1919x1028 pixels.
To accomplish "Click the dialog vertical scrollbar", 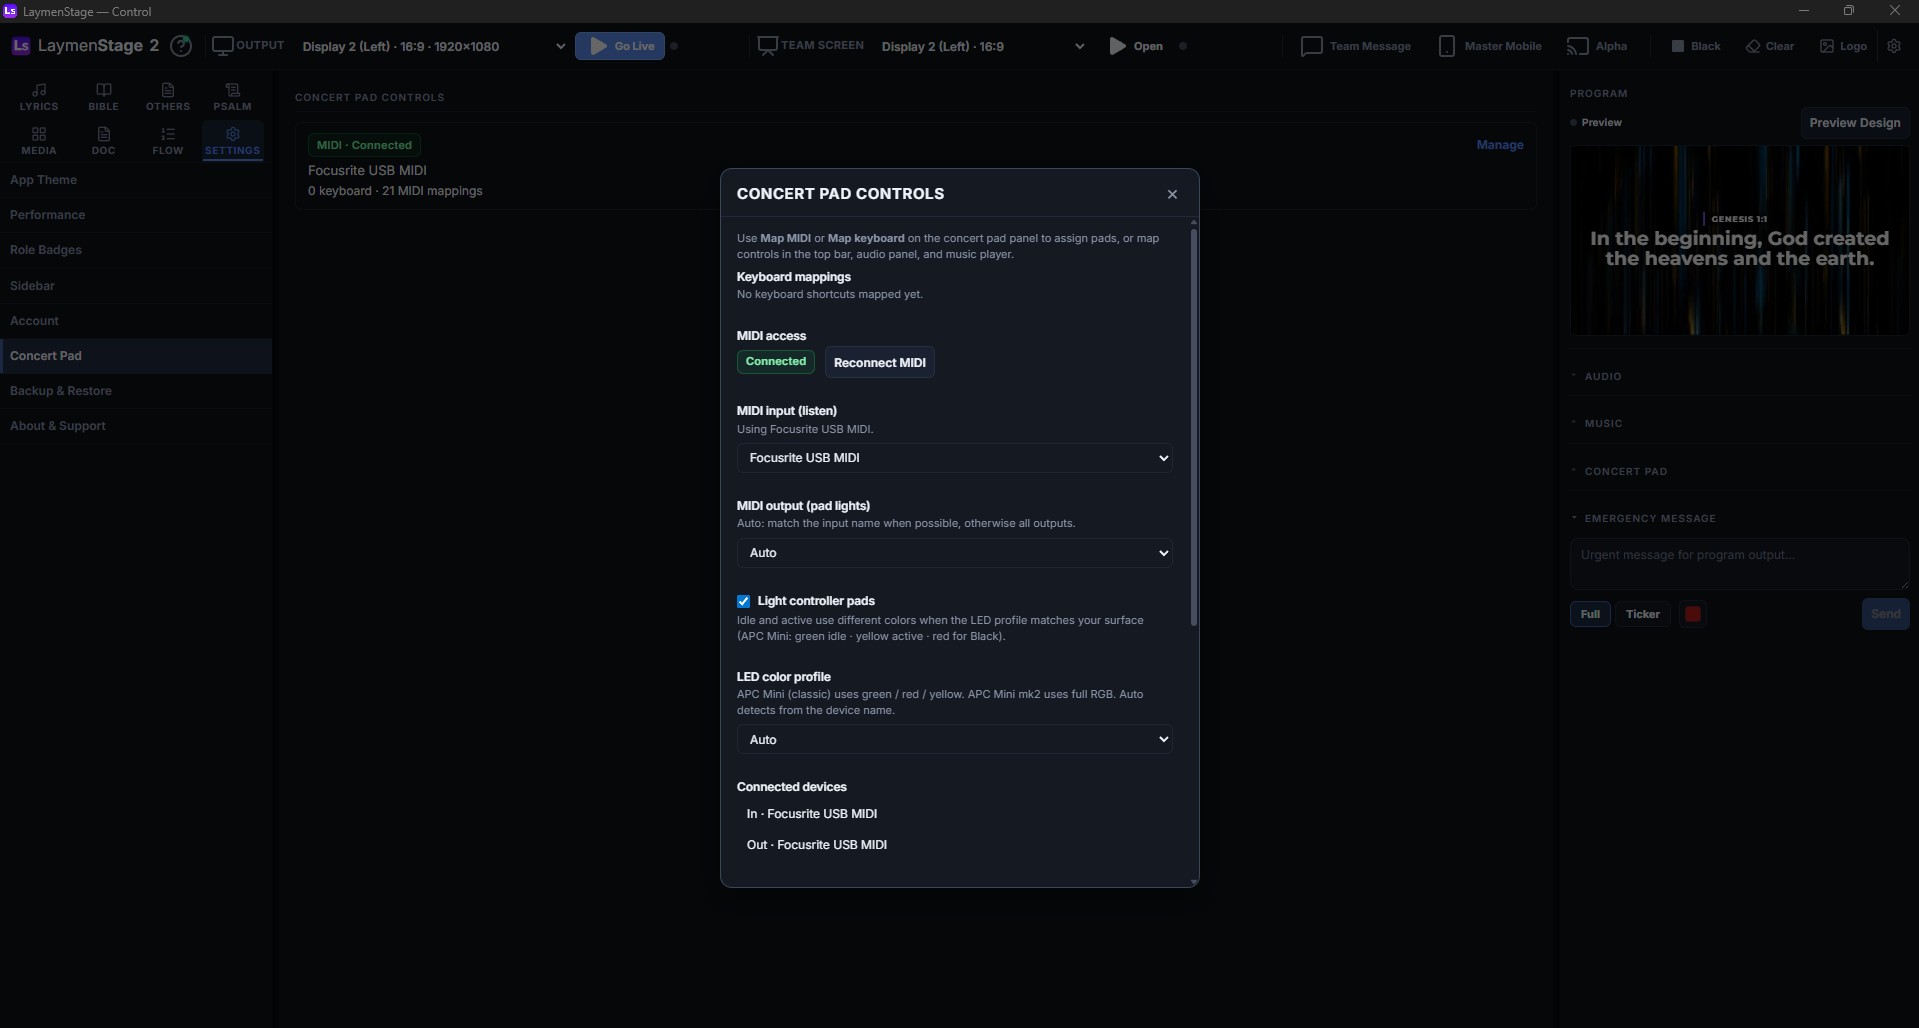I will click(1193, 428).
